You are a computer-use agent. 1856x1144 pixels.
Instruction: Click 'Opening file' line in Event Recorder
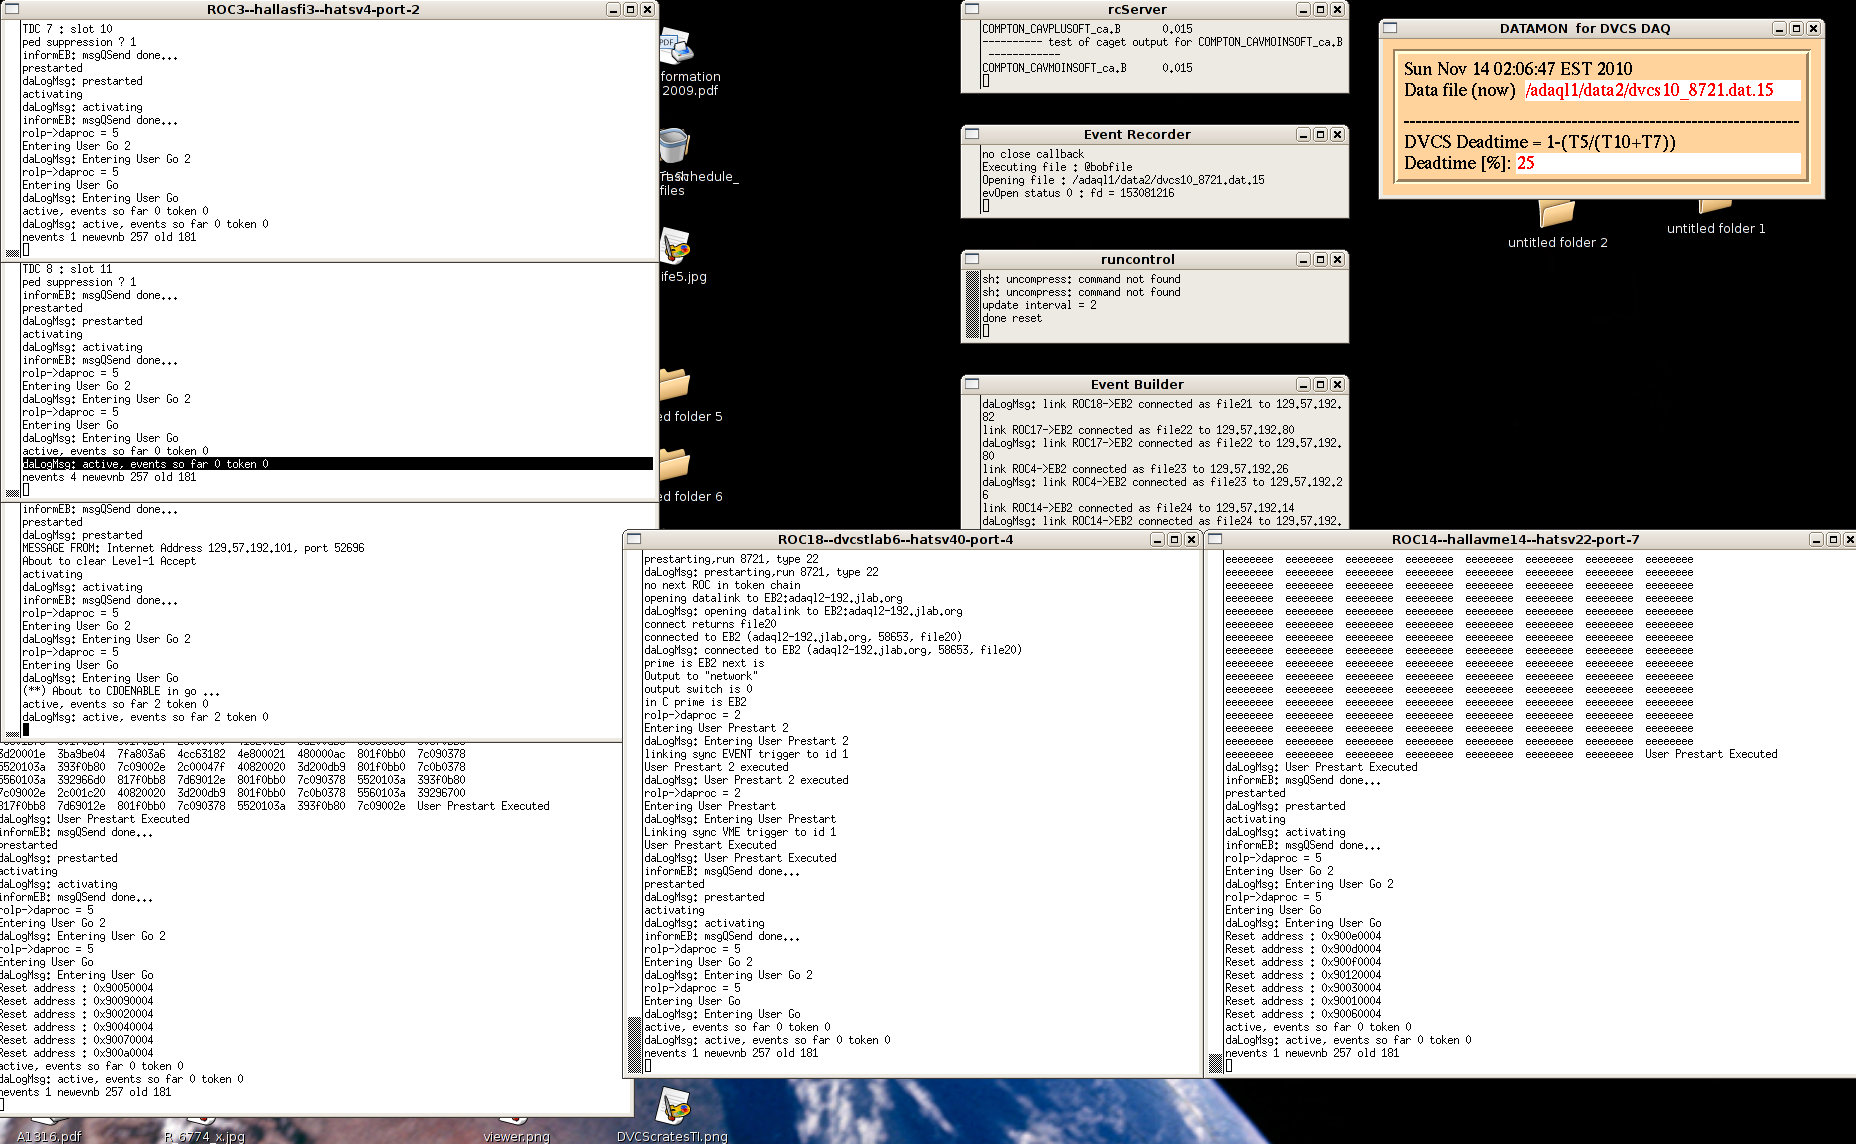pos(1123,180)
